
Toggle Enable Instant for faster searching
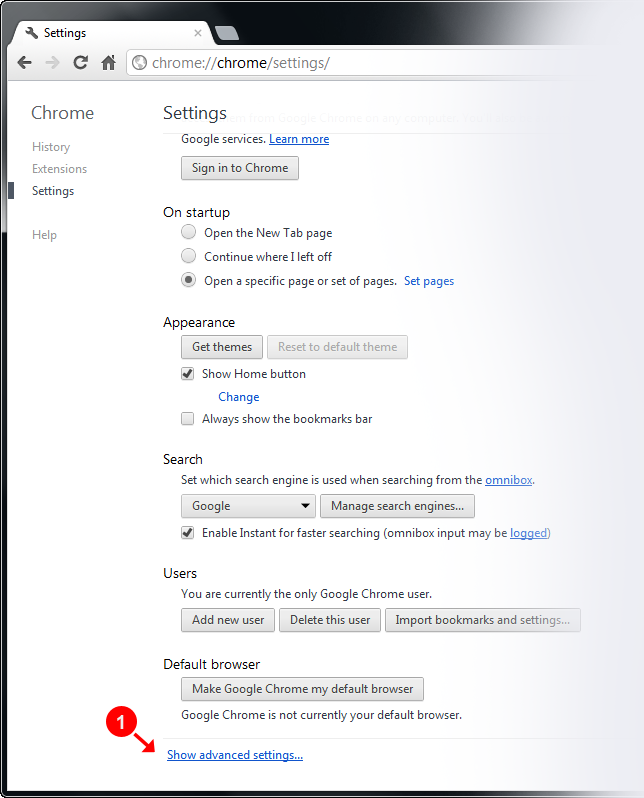click(188, 533)
